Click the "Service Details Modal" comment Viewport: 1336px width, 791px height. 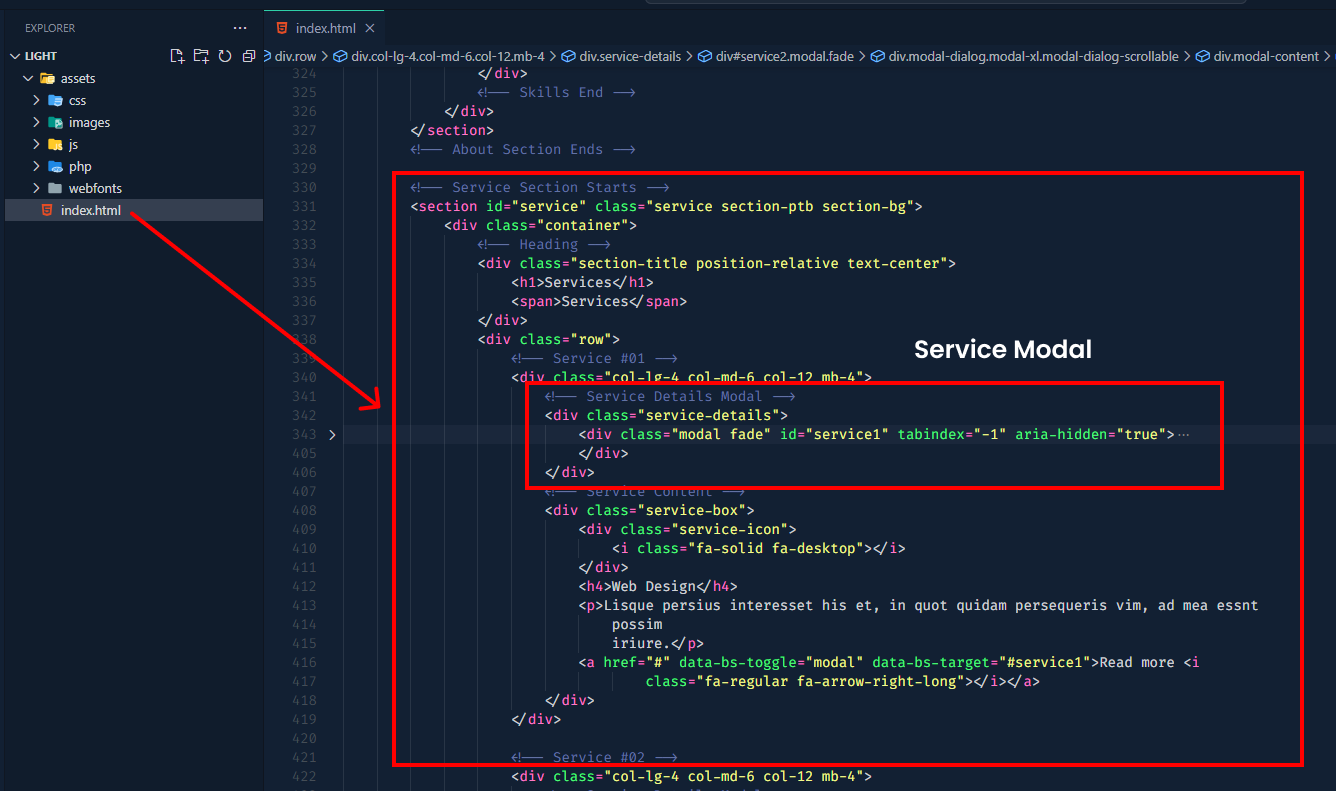[670, 397]
